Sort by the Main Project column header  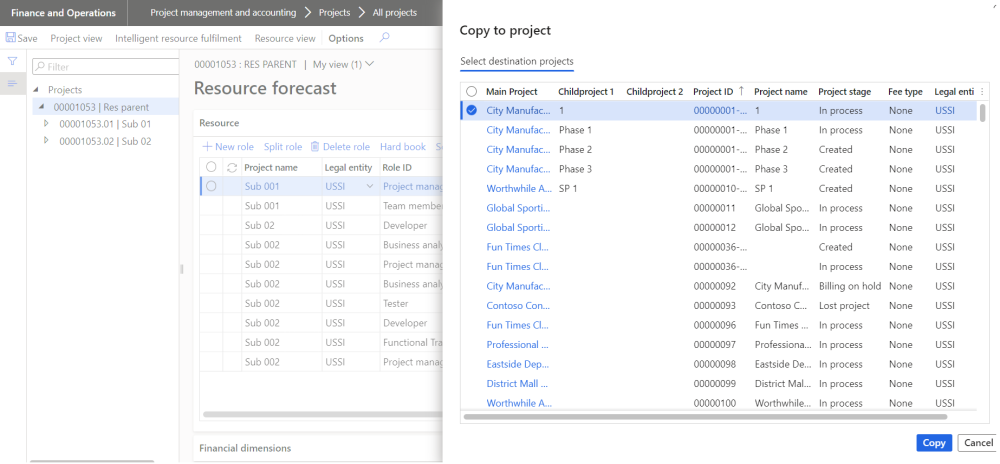coord(511,92)
